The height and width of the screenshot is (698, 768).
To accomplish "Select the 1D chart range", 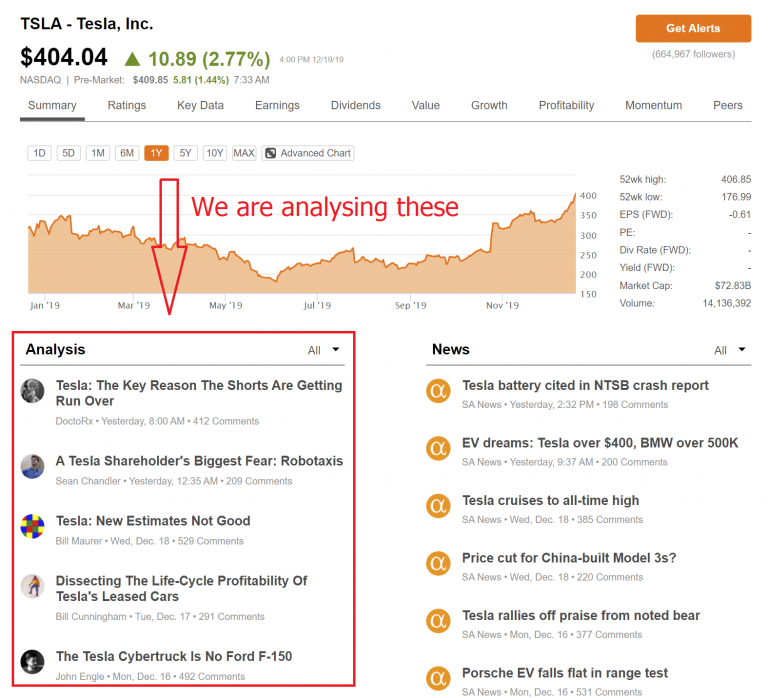I will pyautogui.click(x=39, y=153).
